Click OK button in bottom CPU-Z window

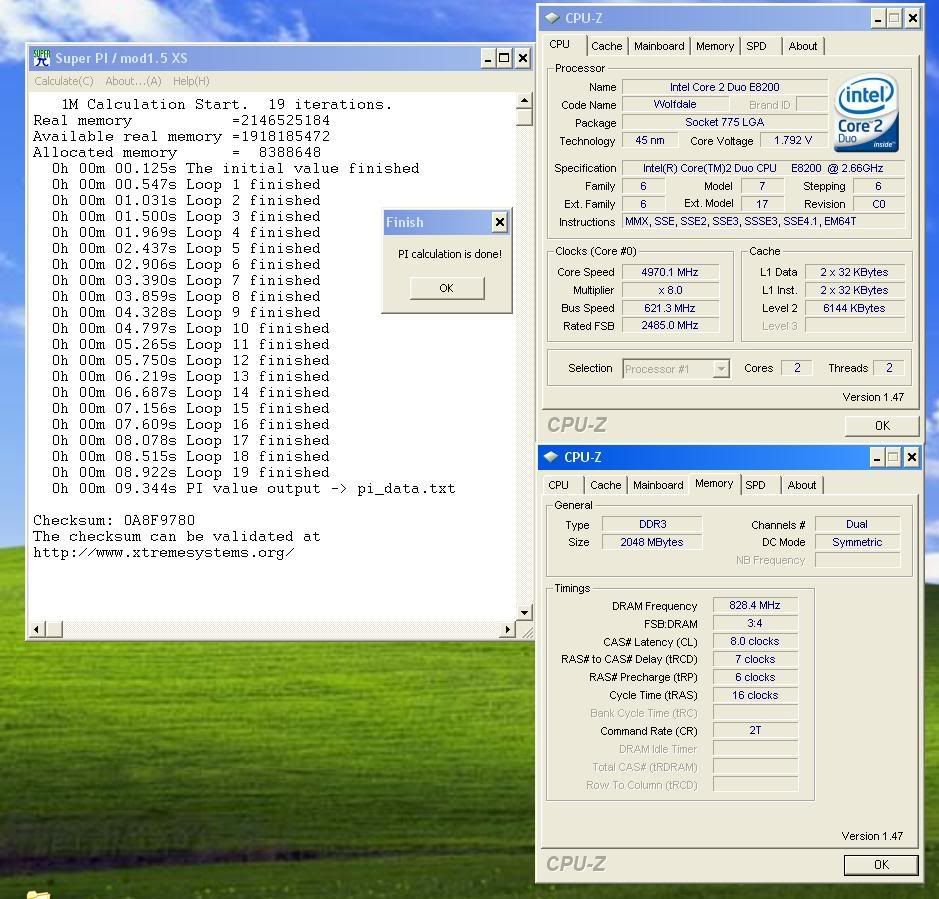point(881,865)
